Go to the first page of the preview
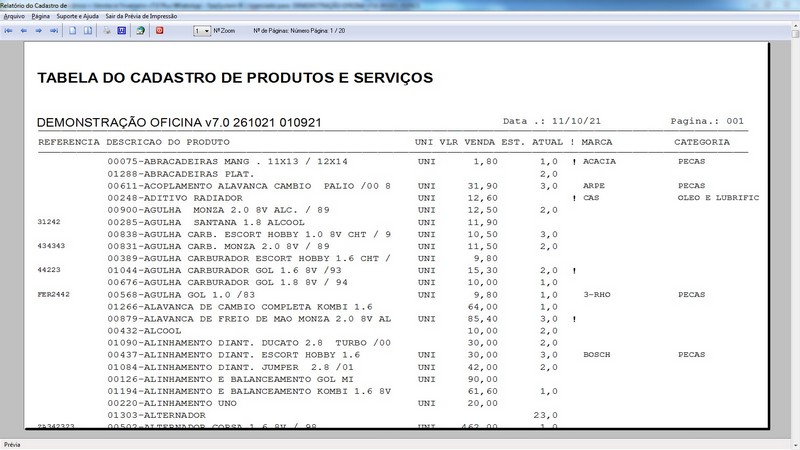Screen dimensions: 800x450 tap(9, 31)
